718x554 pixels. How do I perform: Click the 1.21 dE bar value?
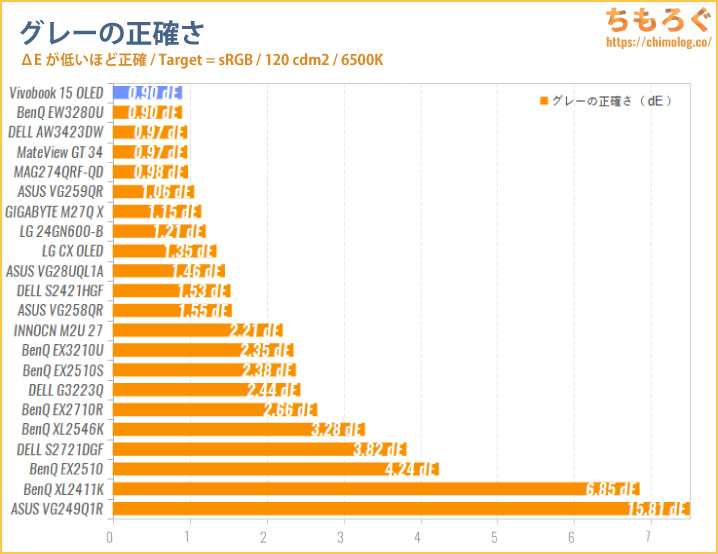tap(179, 231)
